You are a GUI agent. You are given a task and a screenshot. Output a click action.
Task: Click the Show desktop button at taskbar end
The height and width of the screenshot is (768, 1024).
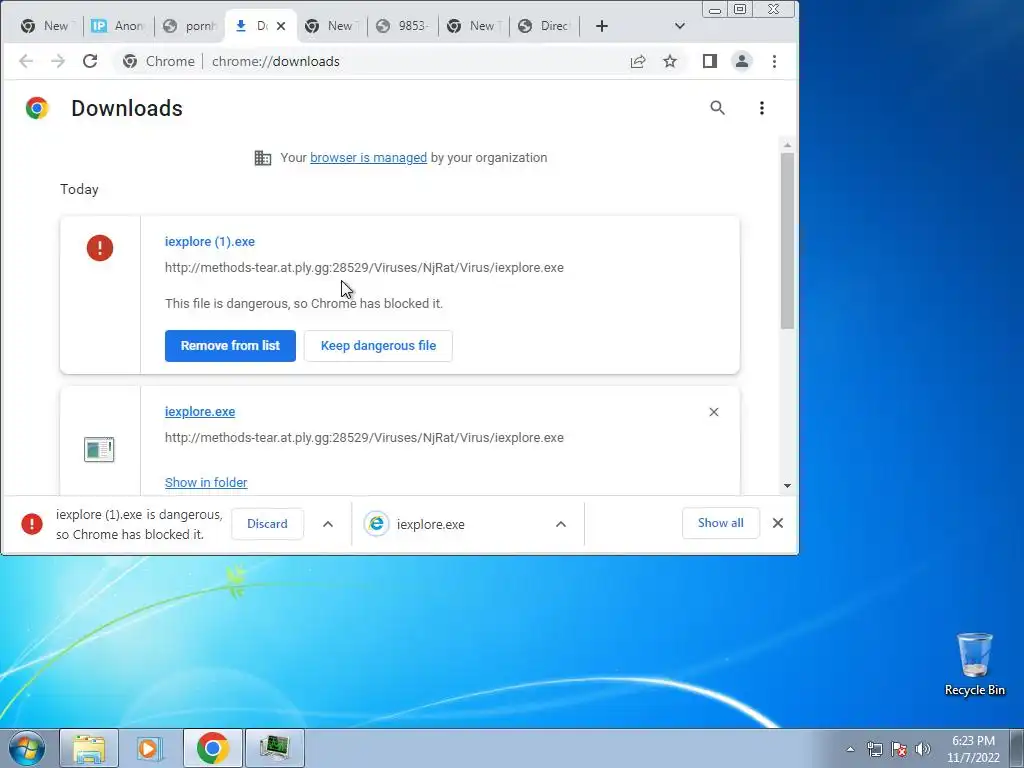point(1017,748)
